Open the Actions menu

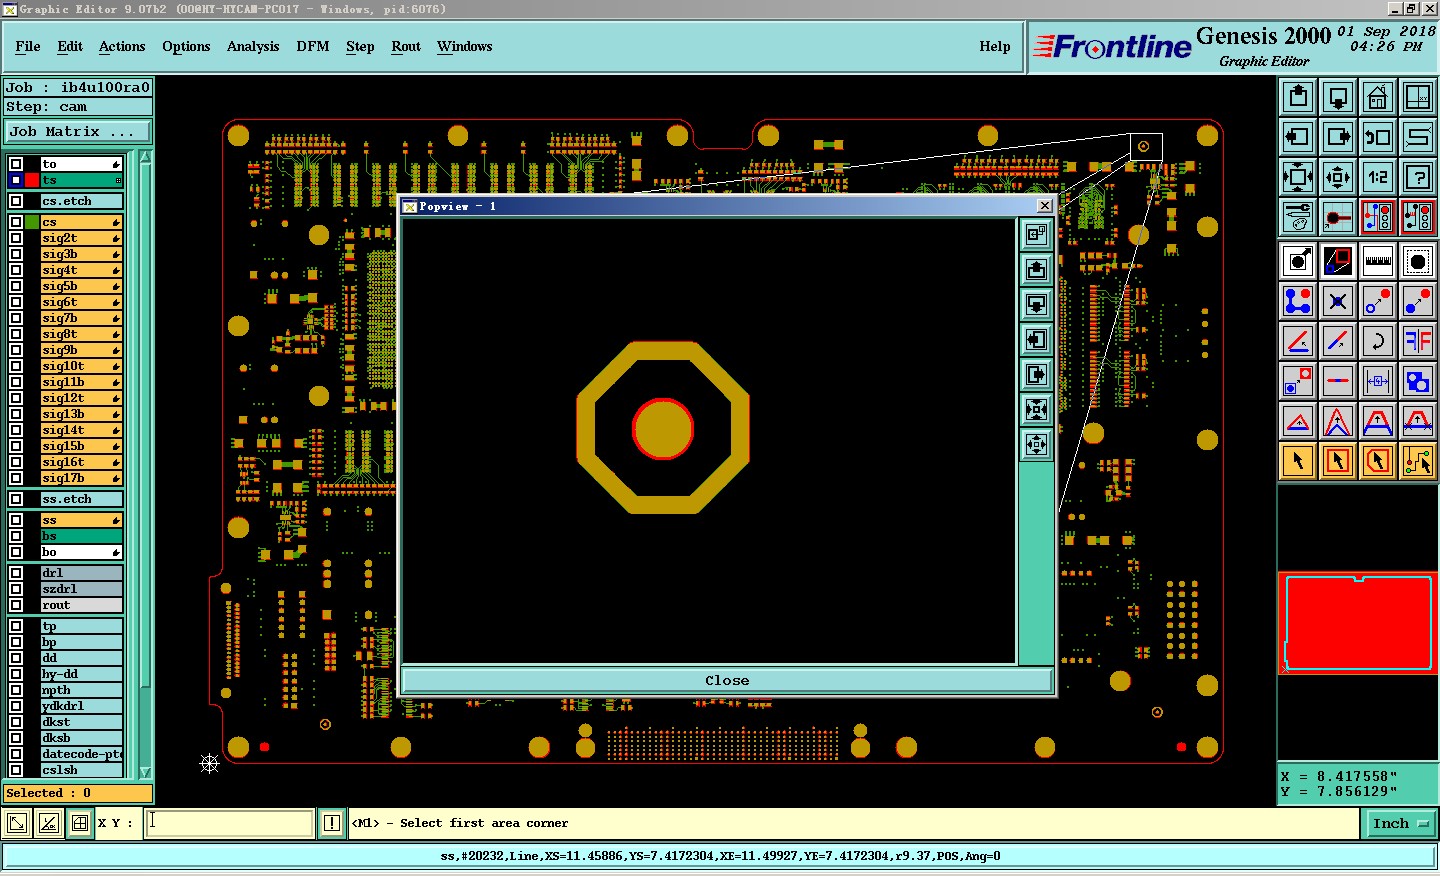[122, 46]
